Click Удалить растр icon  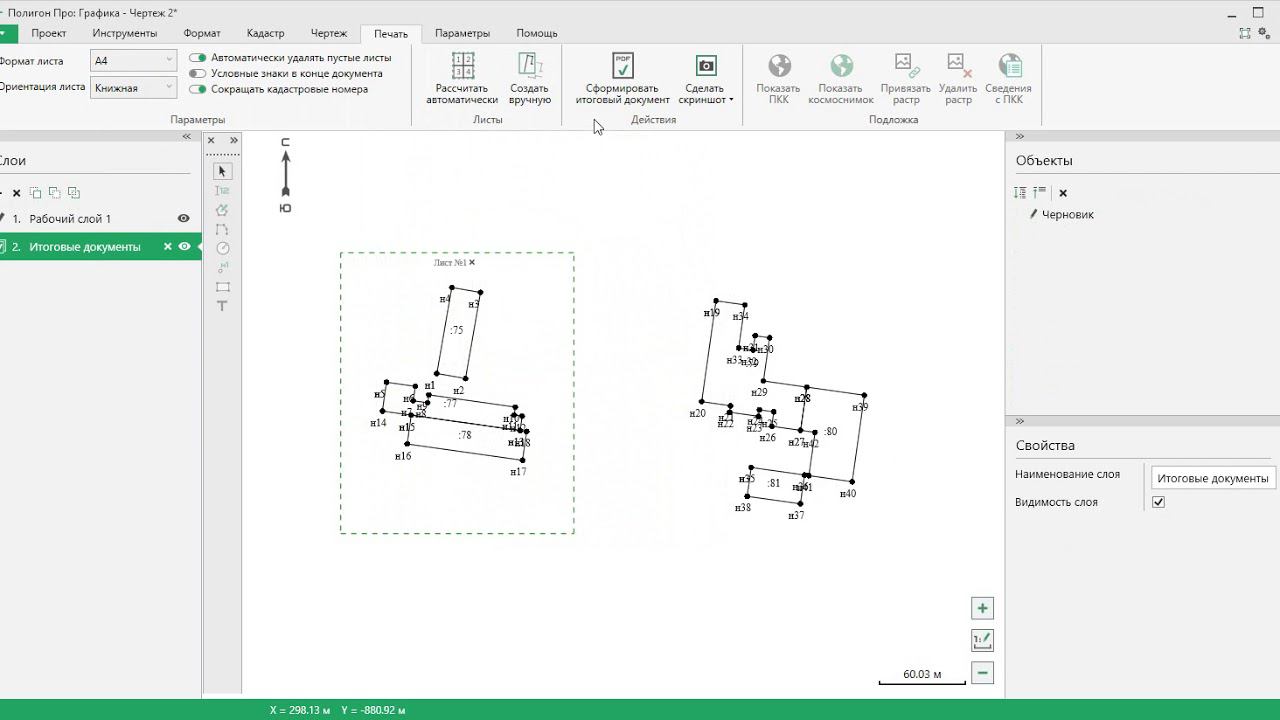958,66
